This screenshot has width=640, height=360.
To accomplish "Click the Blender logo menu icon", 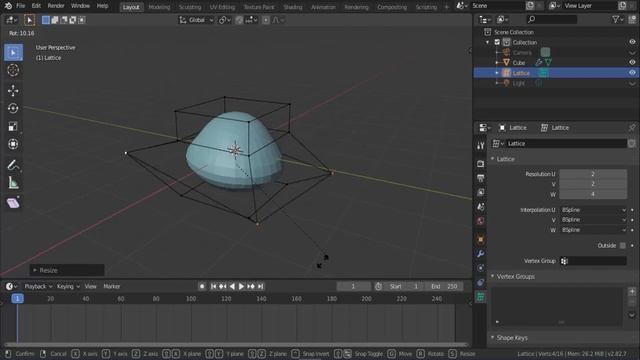I will (x=8, y=6).
